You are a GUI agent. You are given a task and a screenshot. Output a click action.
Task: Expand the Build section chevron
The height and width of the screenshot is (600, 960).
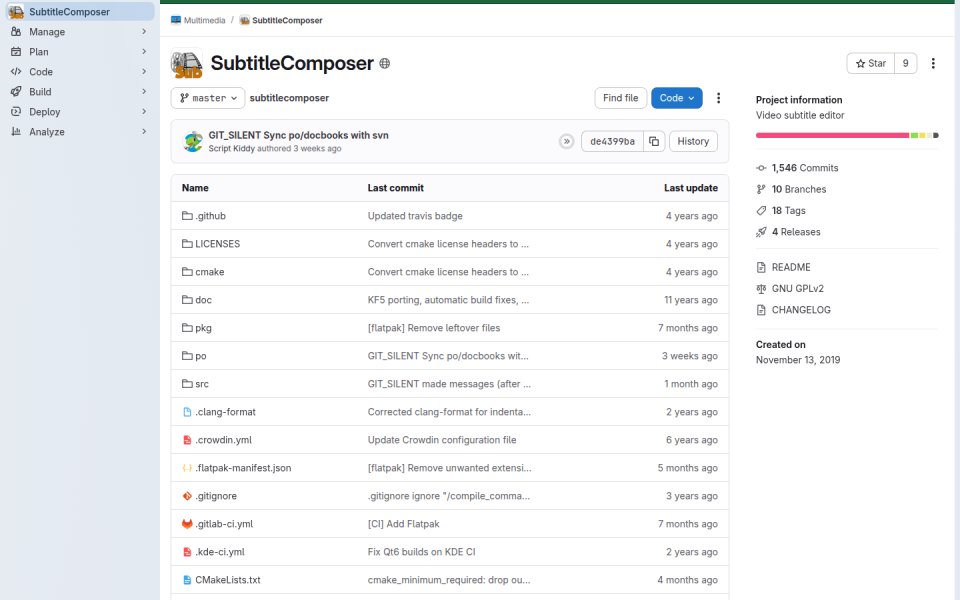[144, 92]
